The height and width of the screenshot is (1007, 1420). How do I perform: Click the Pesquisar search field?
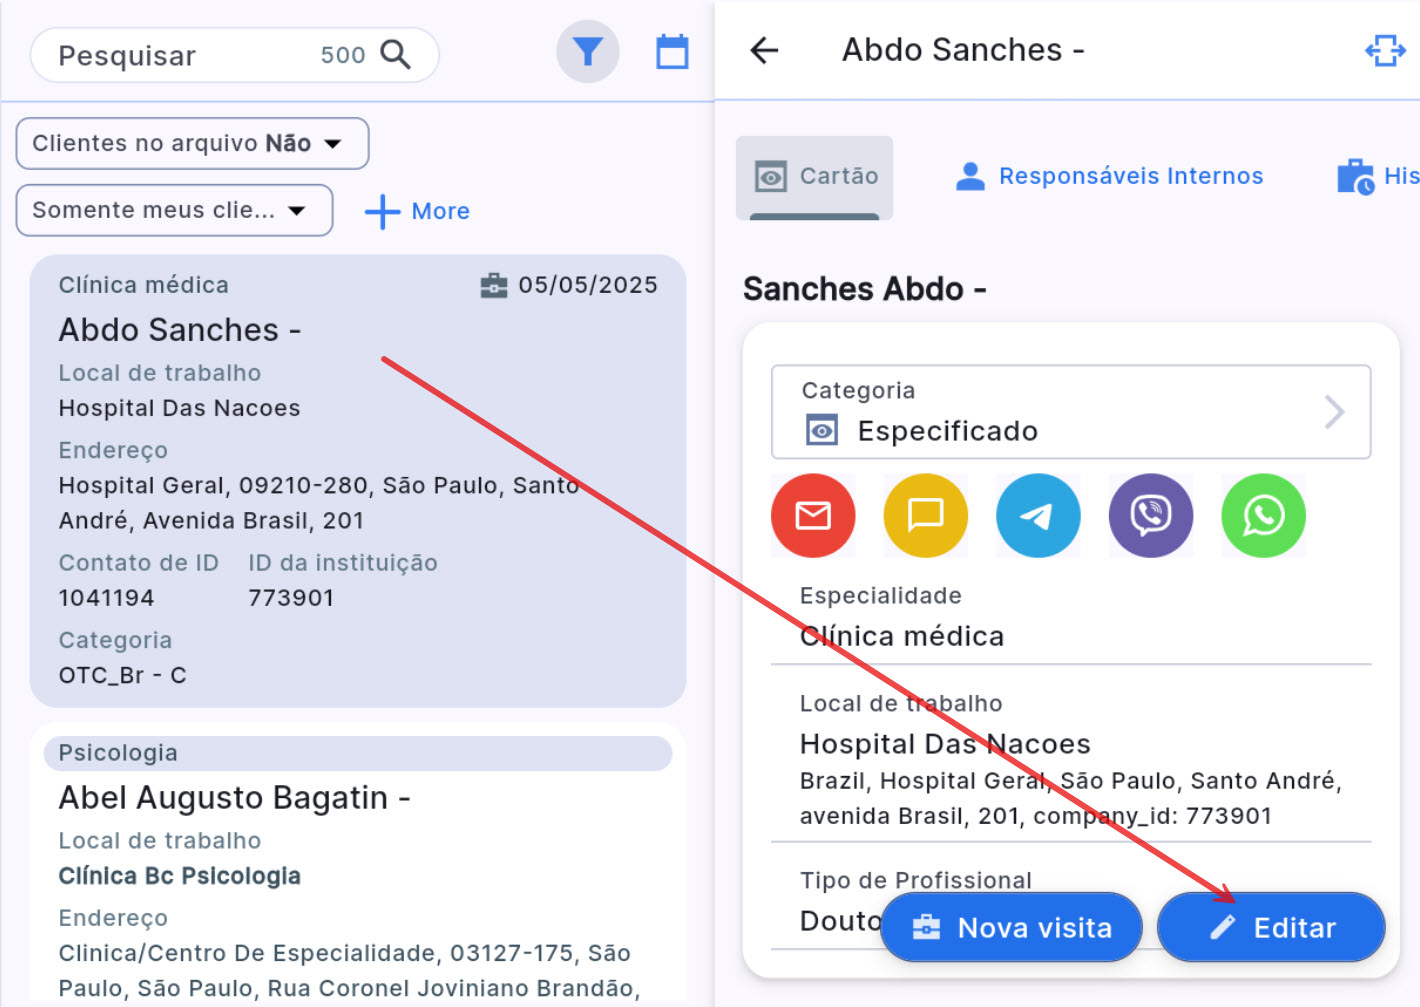pos(180,56)
